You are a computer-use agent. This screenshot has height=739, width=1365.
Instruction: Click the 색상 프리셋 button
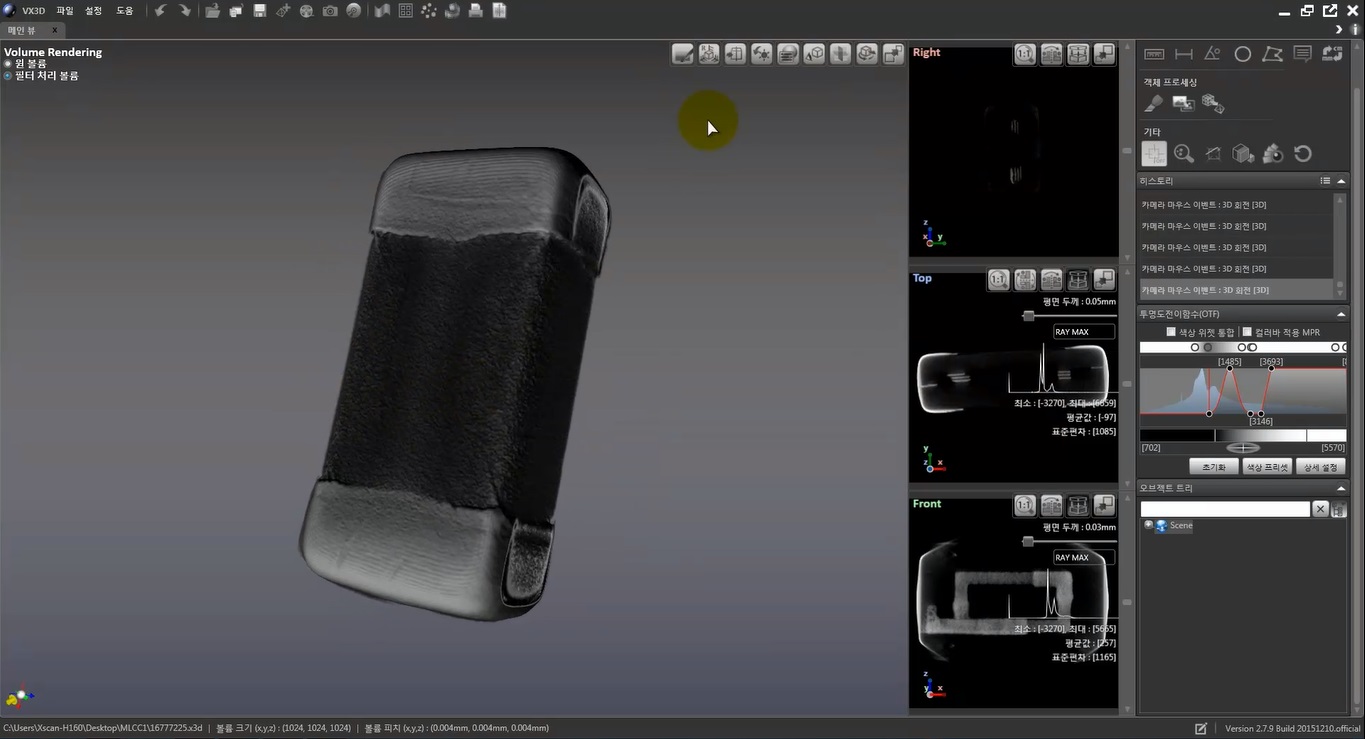[1267, 467]
